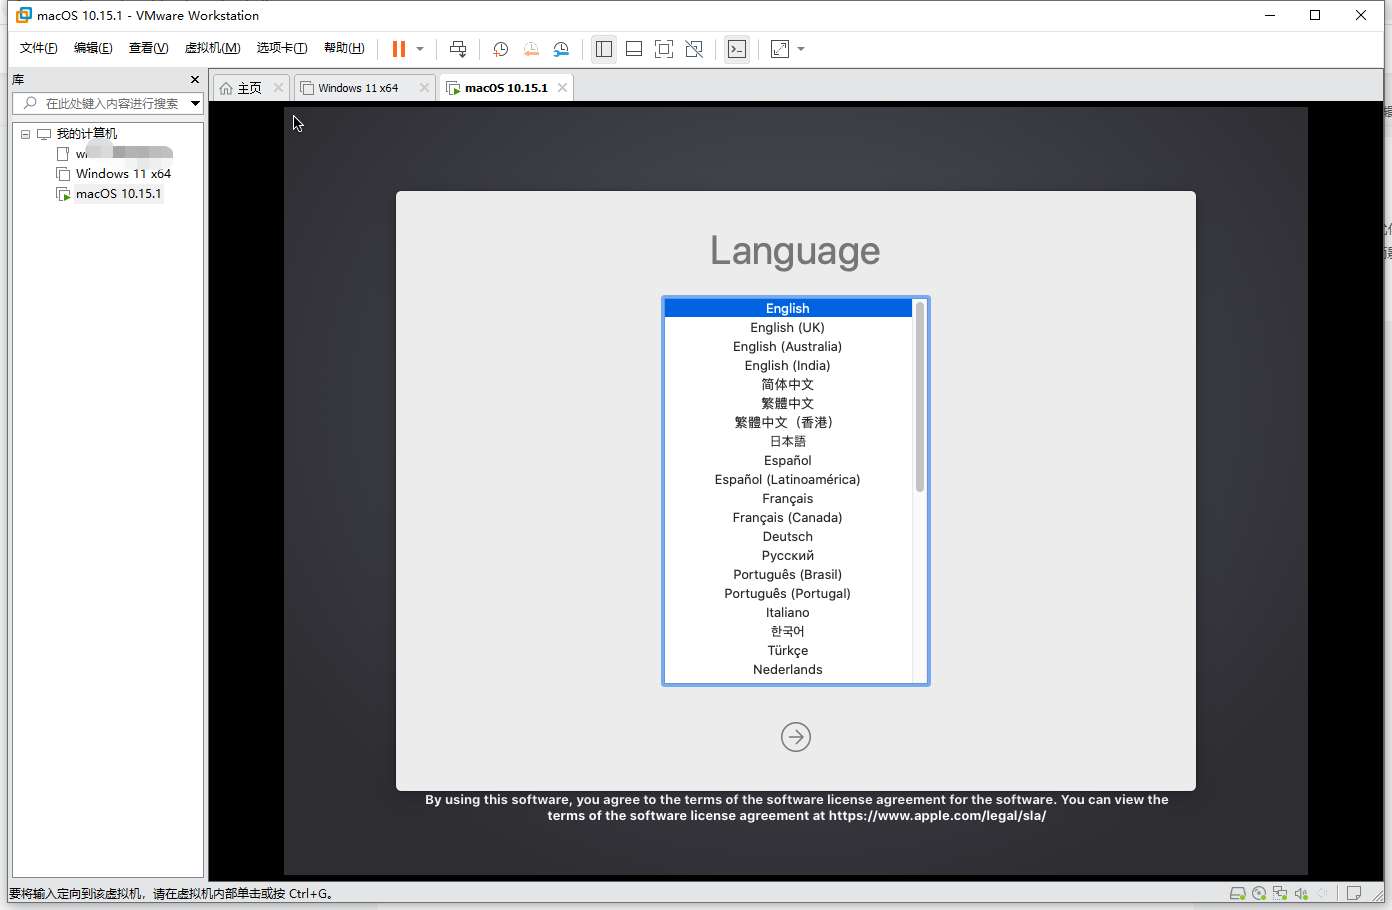
Task: Choose Português (Brasil) language
Action: [788, 574]
